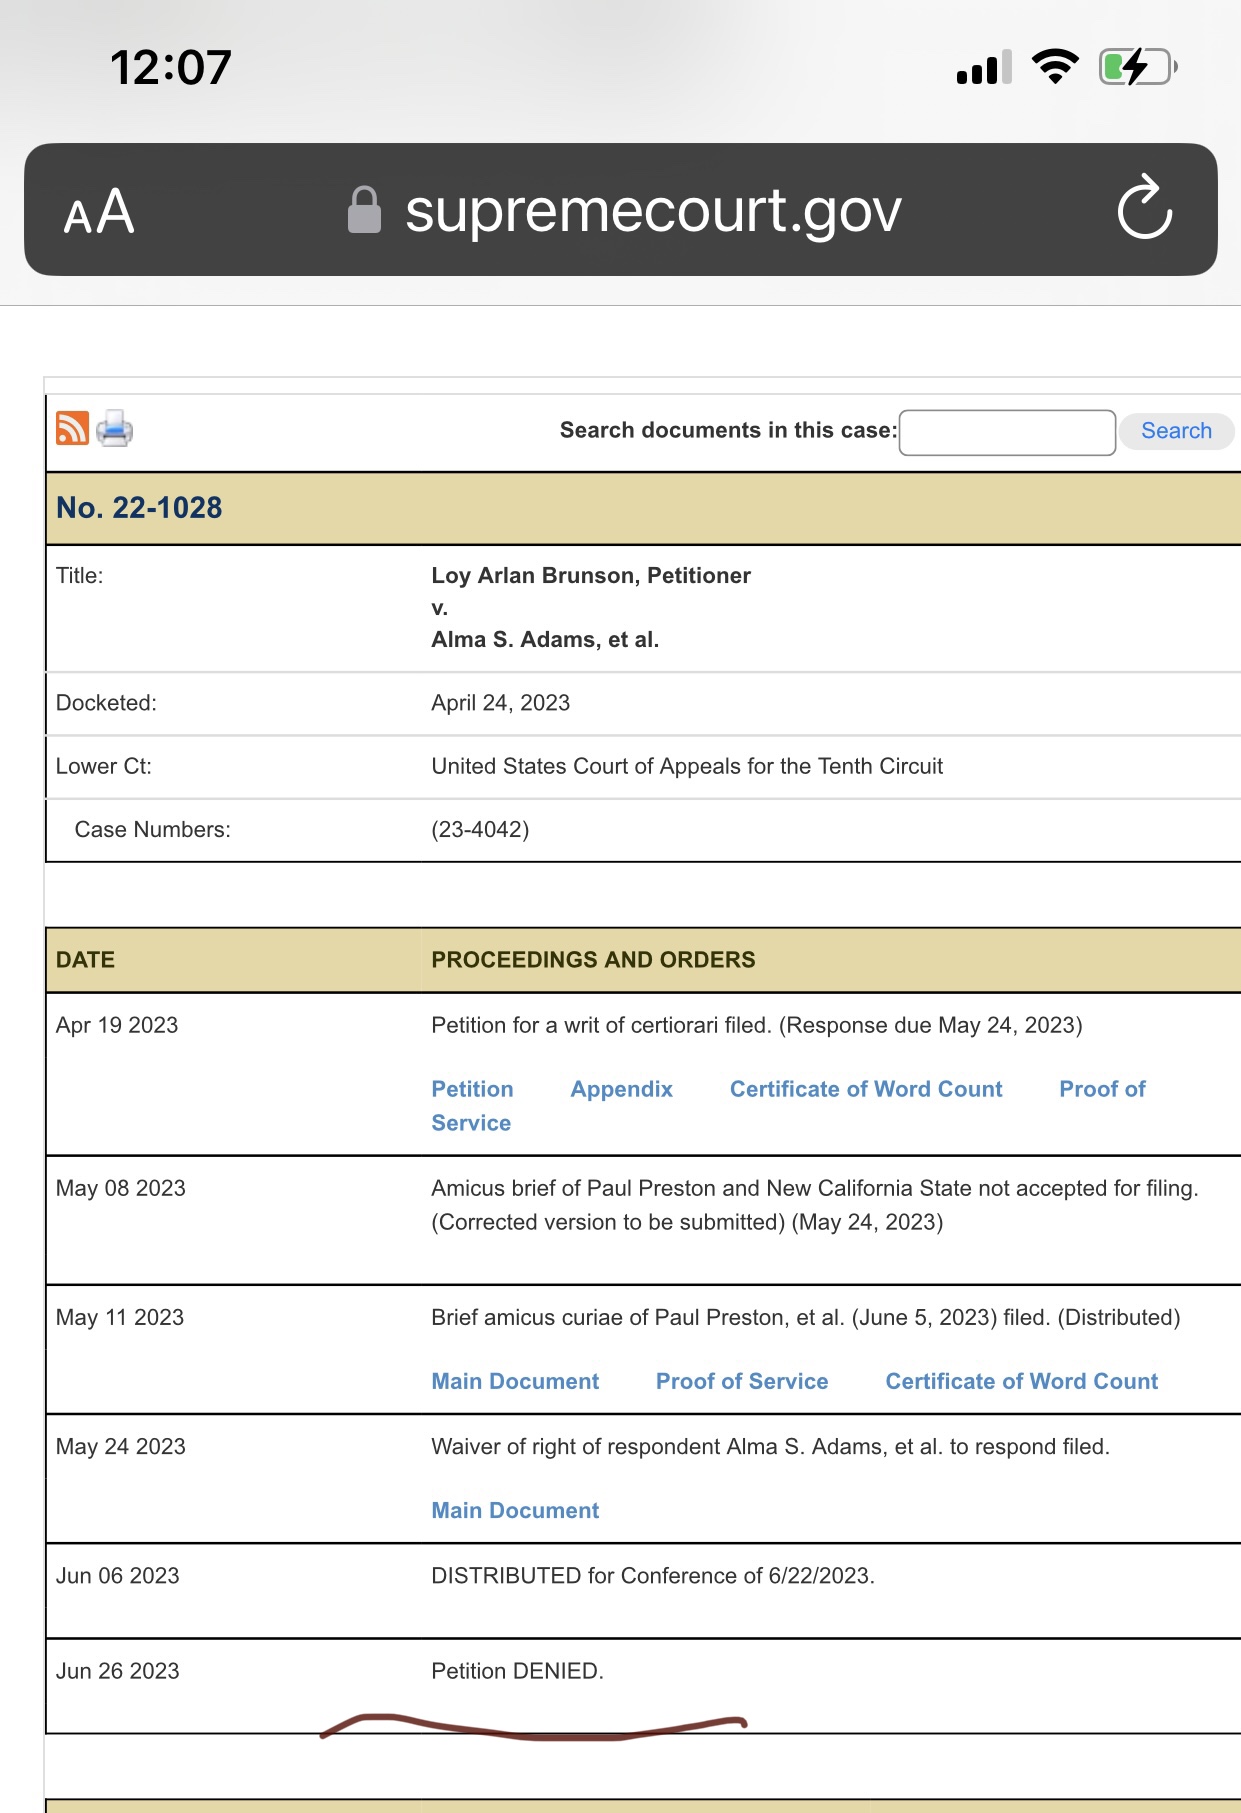Tap the Safari reload page icon
This screenshot has width=1241, height=1813.
tap(1144, 208)
